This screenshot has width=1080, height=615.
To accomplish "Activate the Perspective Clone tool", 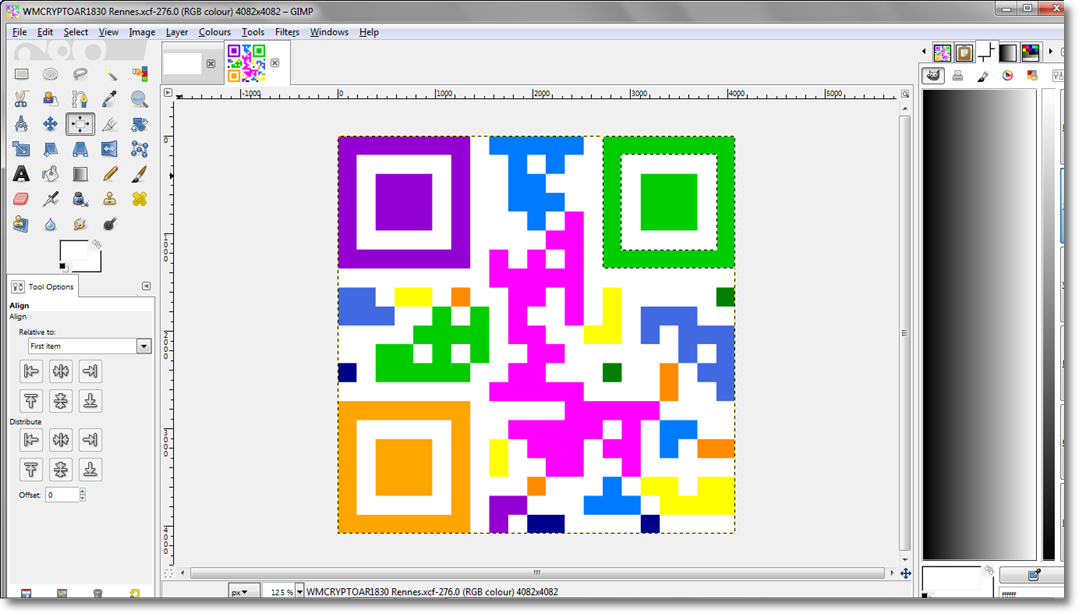I will pos(21,224).
